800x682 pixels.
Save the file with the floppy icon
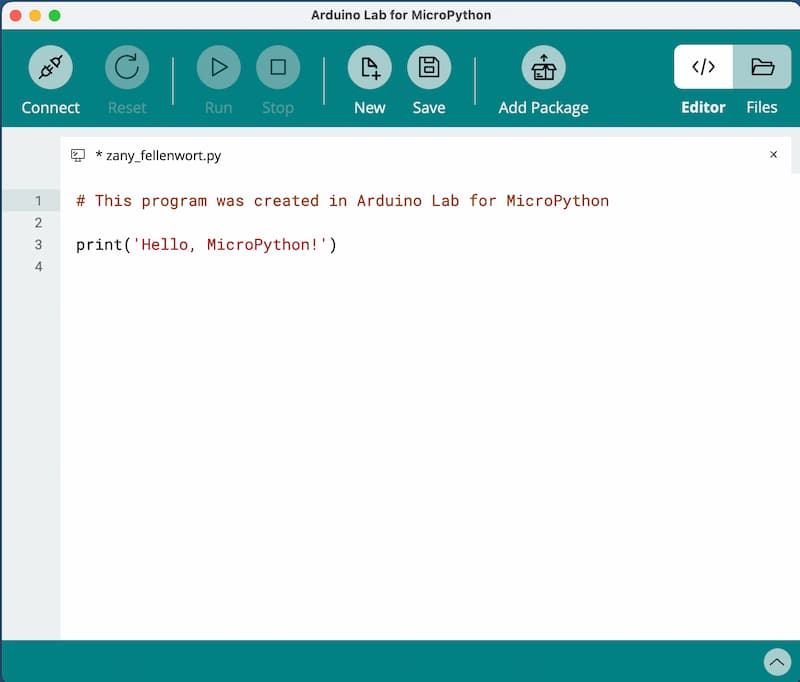point(429,67)
